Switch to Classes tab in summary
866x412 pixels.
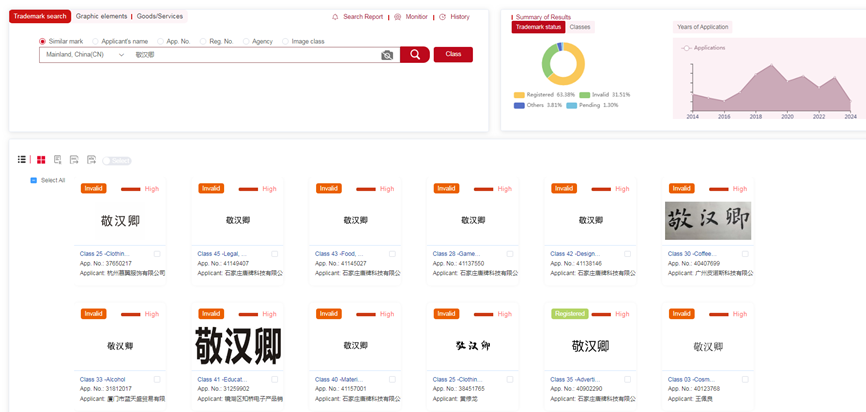580,27
